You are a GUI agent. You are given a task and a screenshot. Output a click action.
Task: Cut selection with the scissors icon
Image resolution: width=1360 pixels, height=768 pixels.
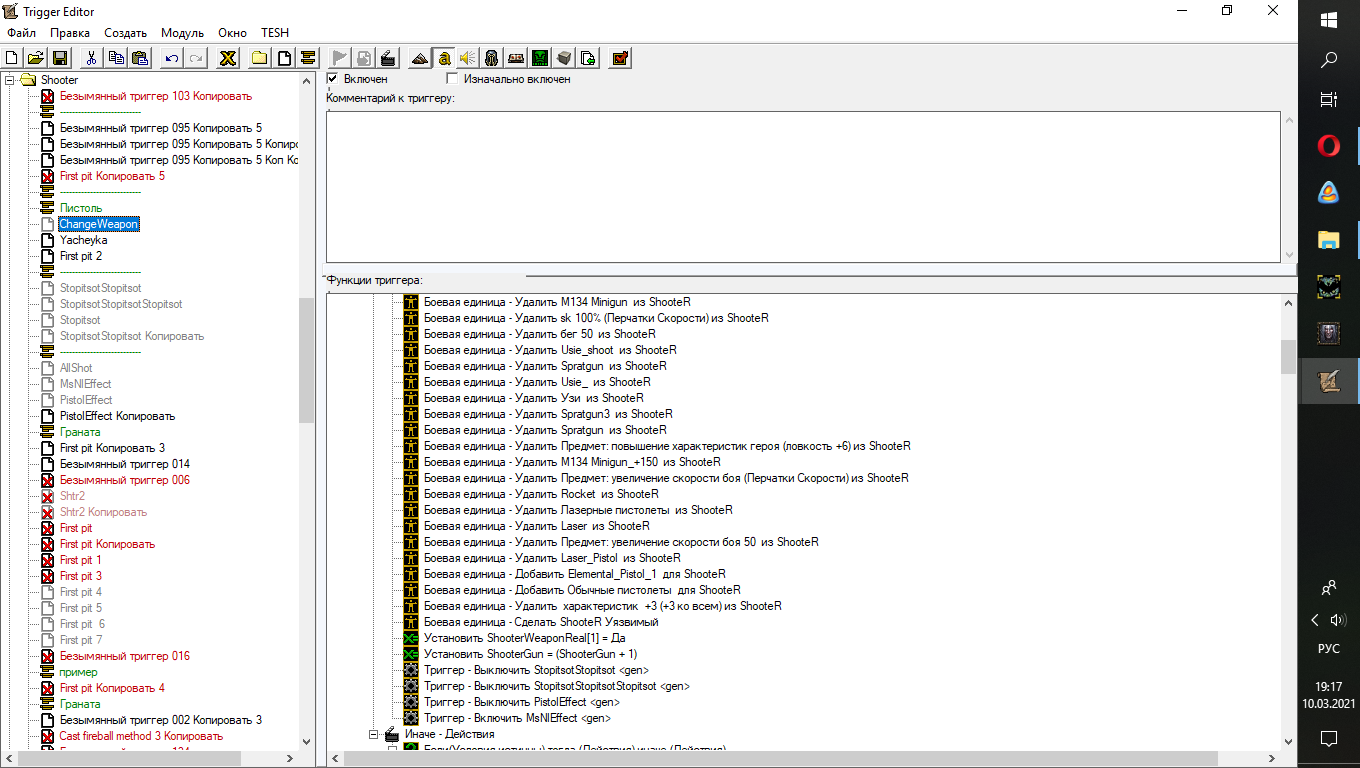point(92,58)
